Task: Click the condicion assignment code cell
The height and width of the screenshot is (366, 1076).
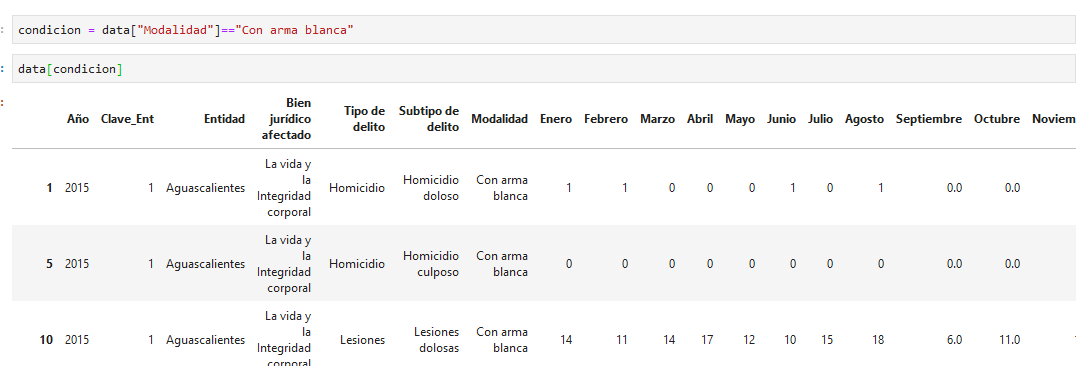Action: coord(544,30)
